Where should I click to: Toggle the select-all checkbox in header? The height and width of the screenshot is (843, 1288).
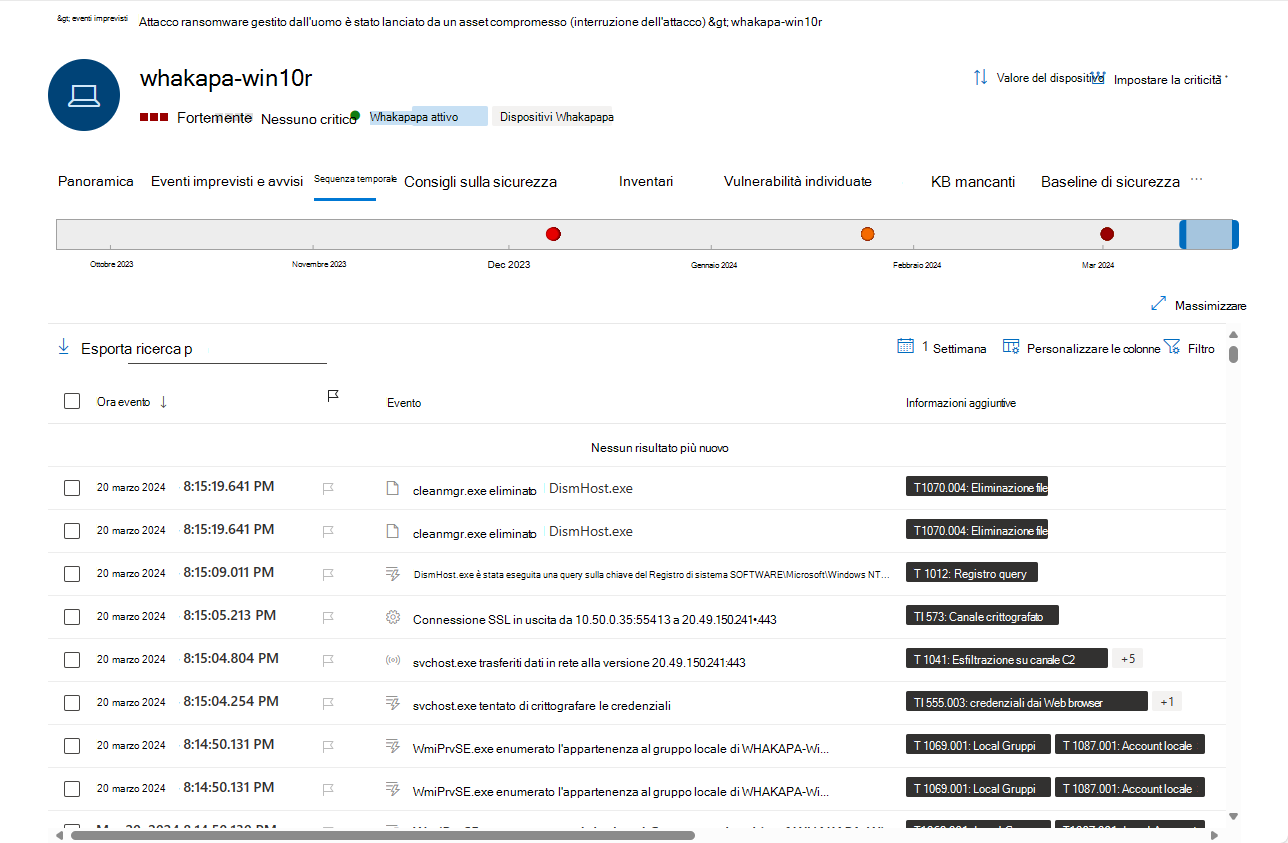tap(72, 401)
